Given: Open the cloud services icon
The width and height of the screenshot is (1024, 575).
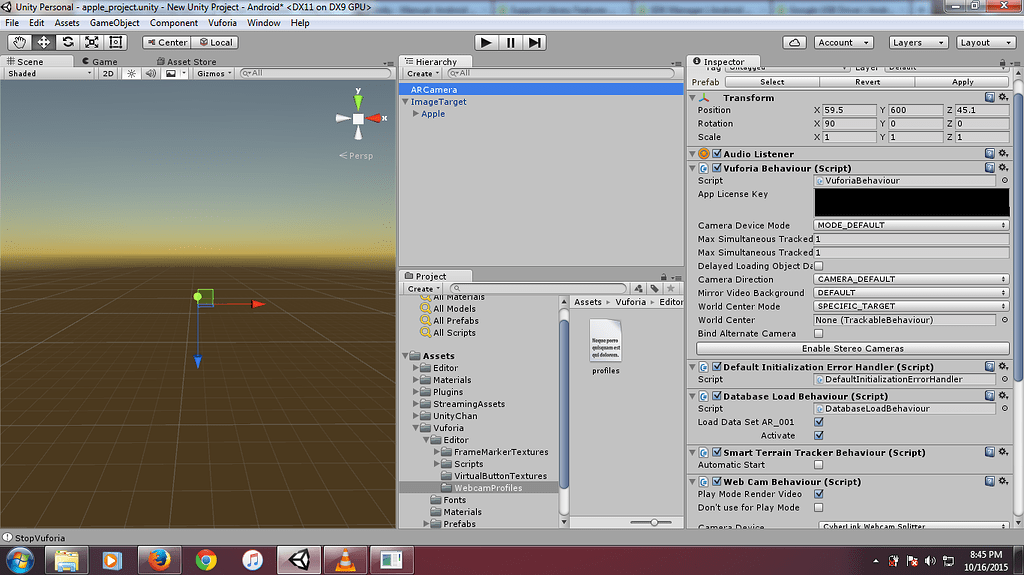Looking at the screenshot, I should coord(794,42).
